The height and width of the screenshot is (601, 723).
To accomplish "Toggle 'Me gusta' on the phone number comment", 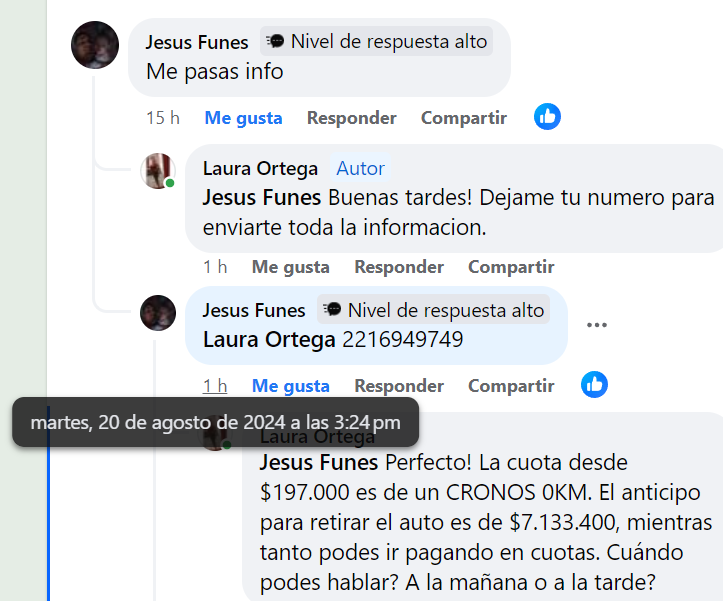I will pos(290,386).
